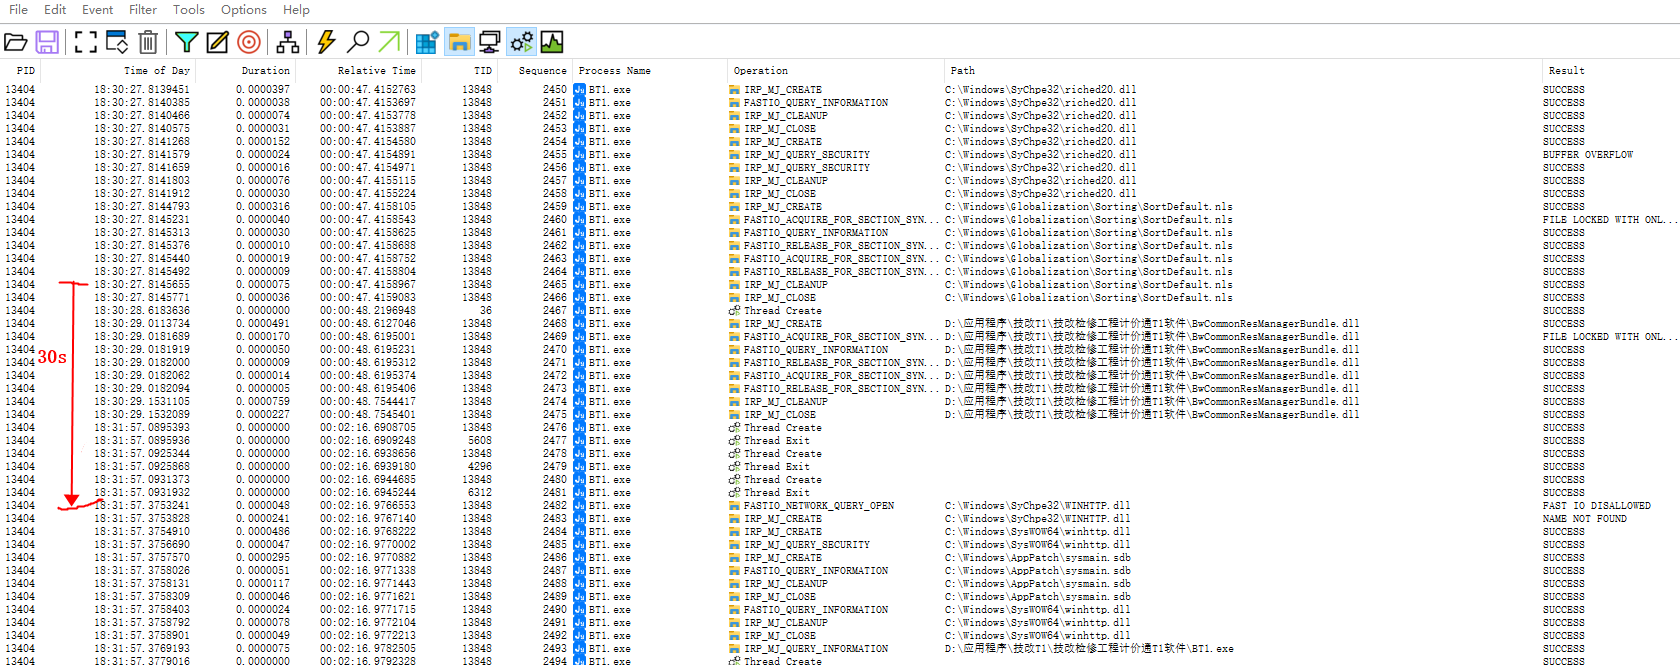Toggle Autoscroll in the toolbar

[x=117, y=42]
